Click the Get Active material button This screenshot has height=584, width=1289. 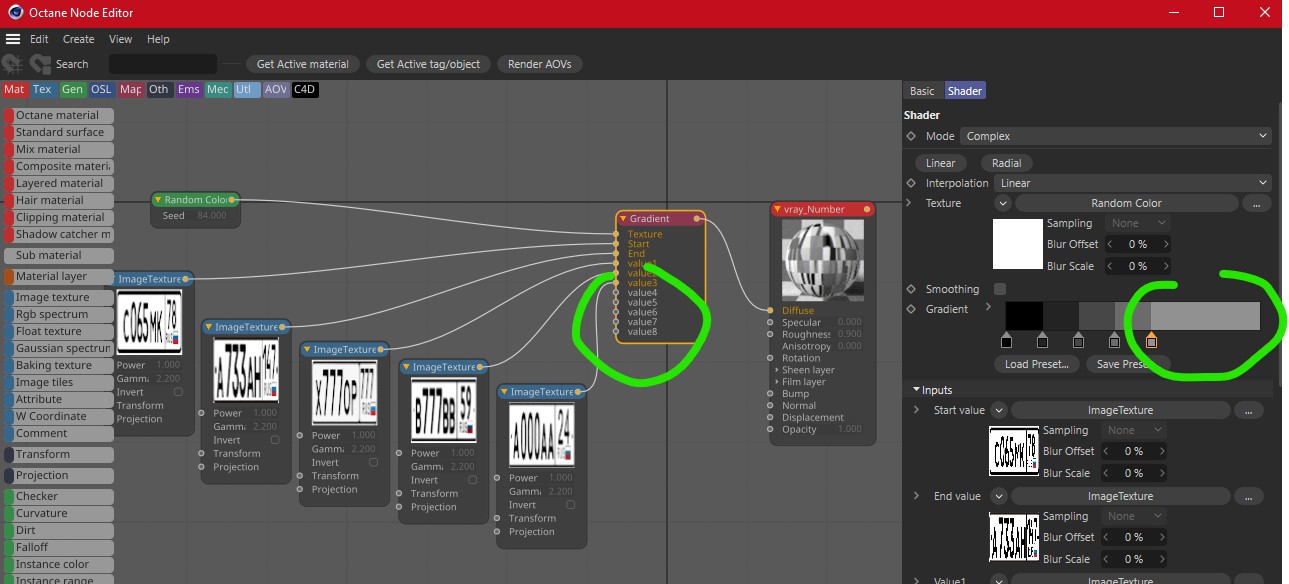tap(303, 64)
